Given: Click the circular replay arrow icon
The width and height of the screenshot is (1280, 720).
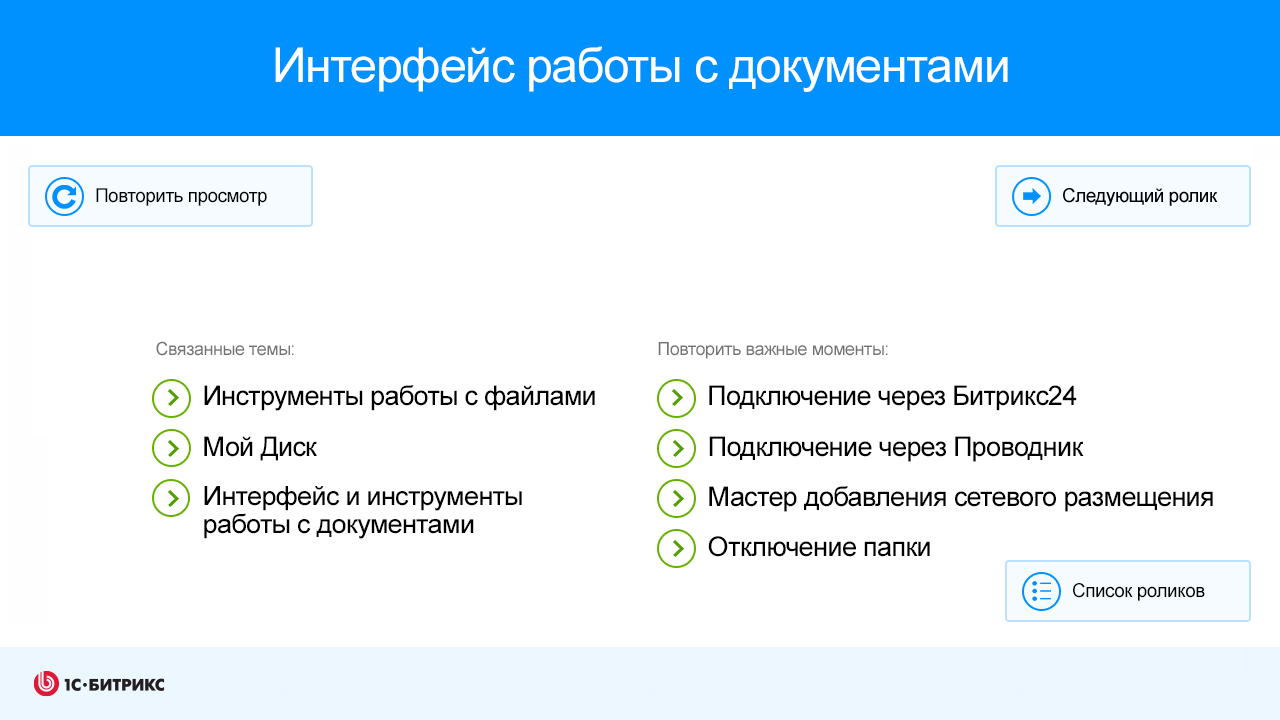Looking at the screenshot, I should point(64,196).
